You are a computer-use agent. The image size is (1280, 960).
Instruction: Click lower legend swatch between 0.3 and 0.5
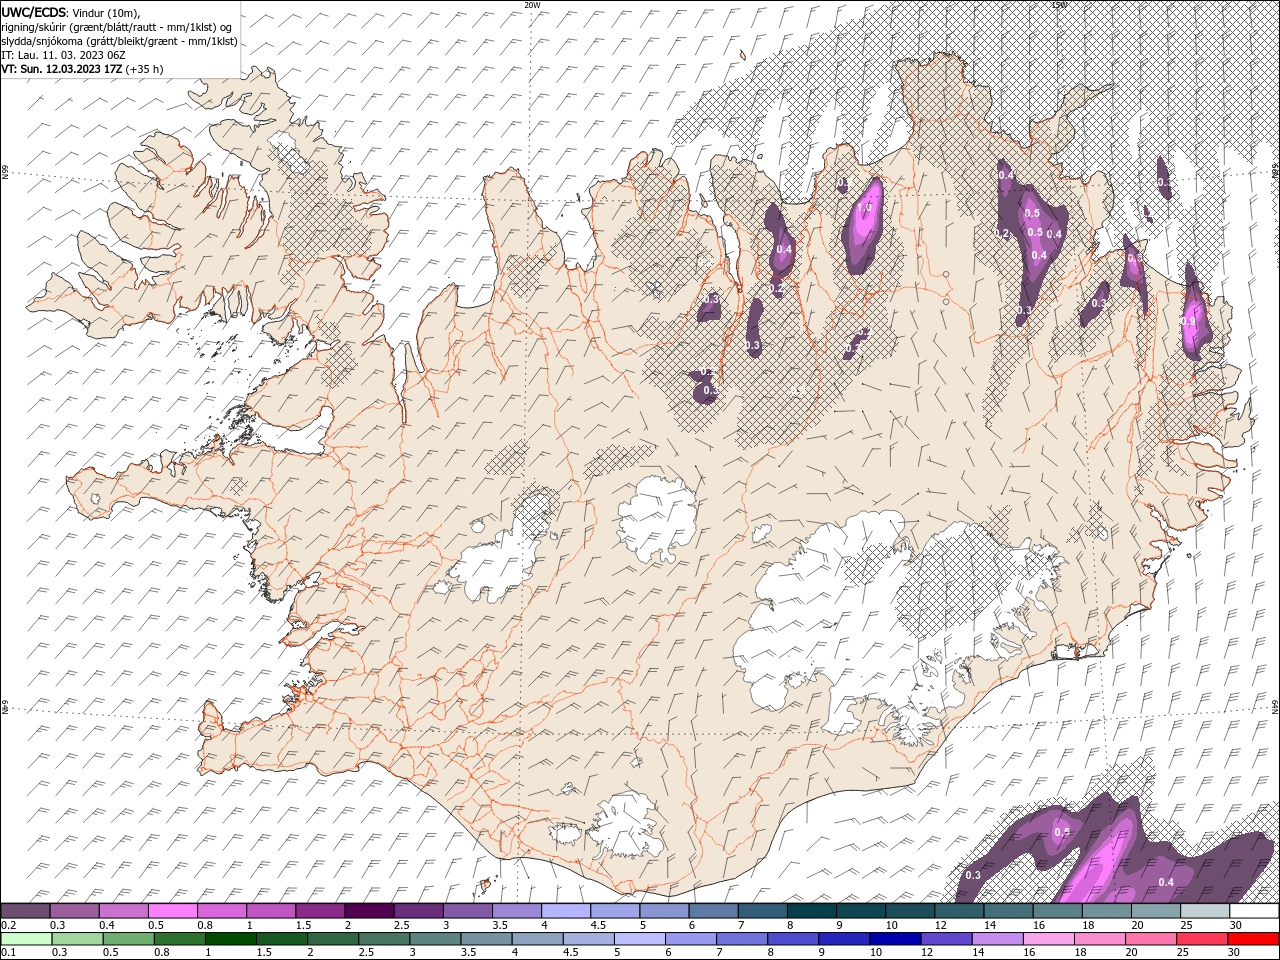point(77,939)
